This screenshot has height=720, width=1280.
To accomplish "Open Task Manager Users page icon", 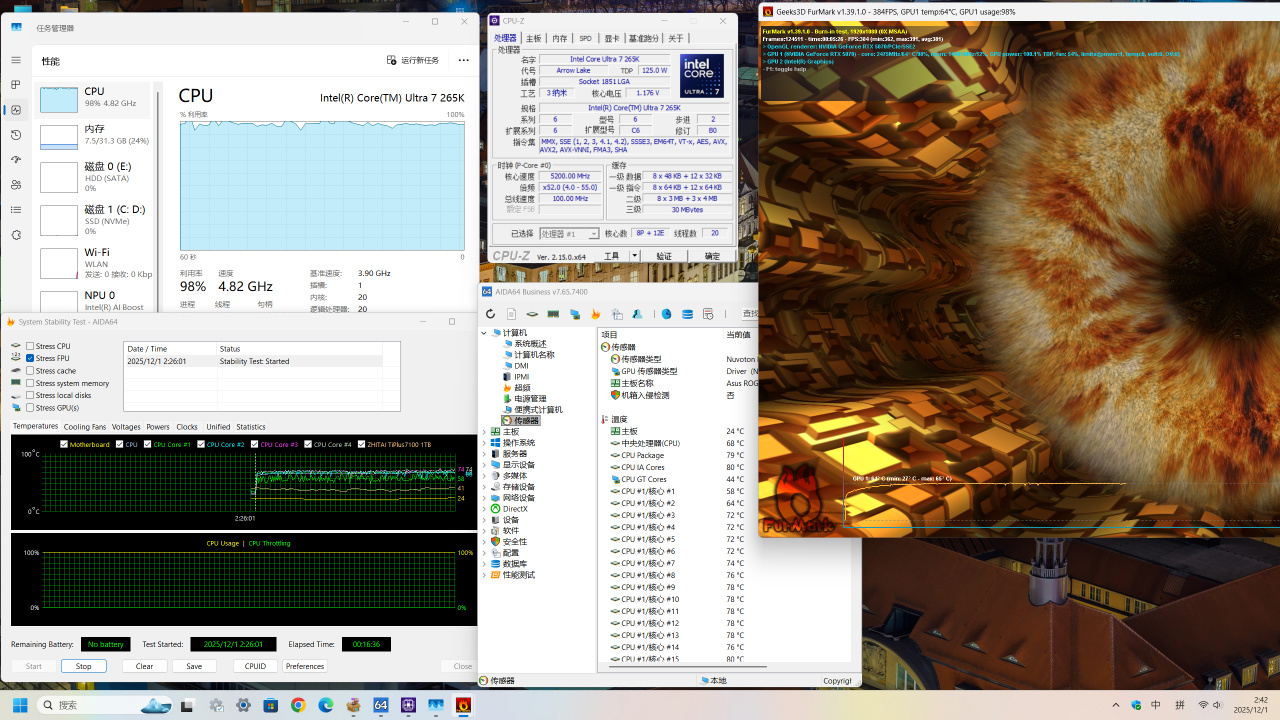I will click(x=16, y=185).
